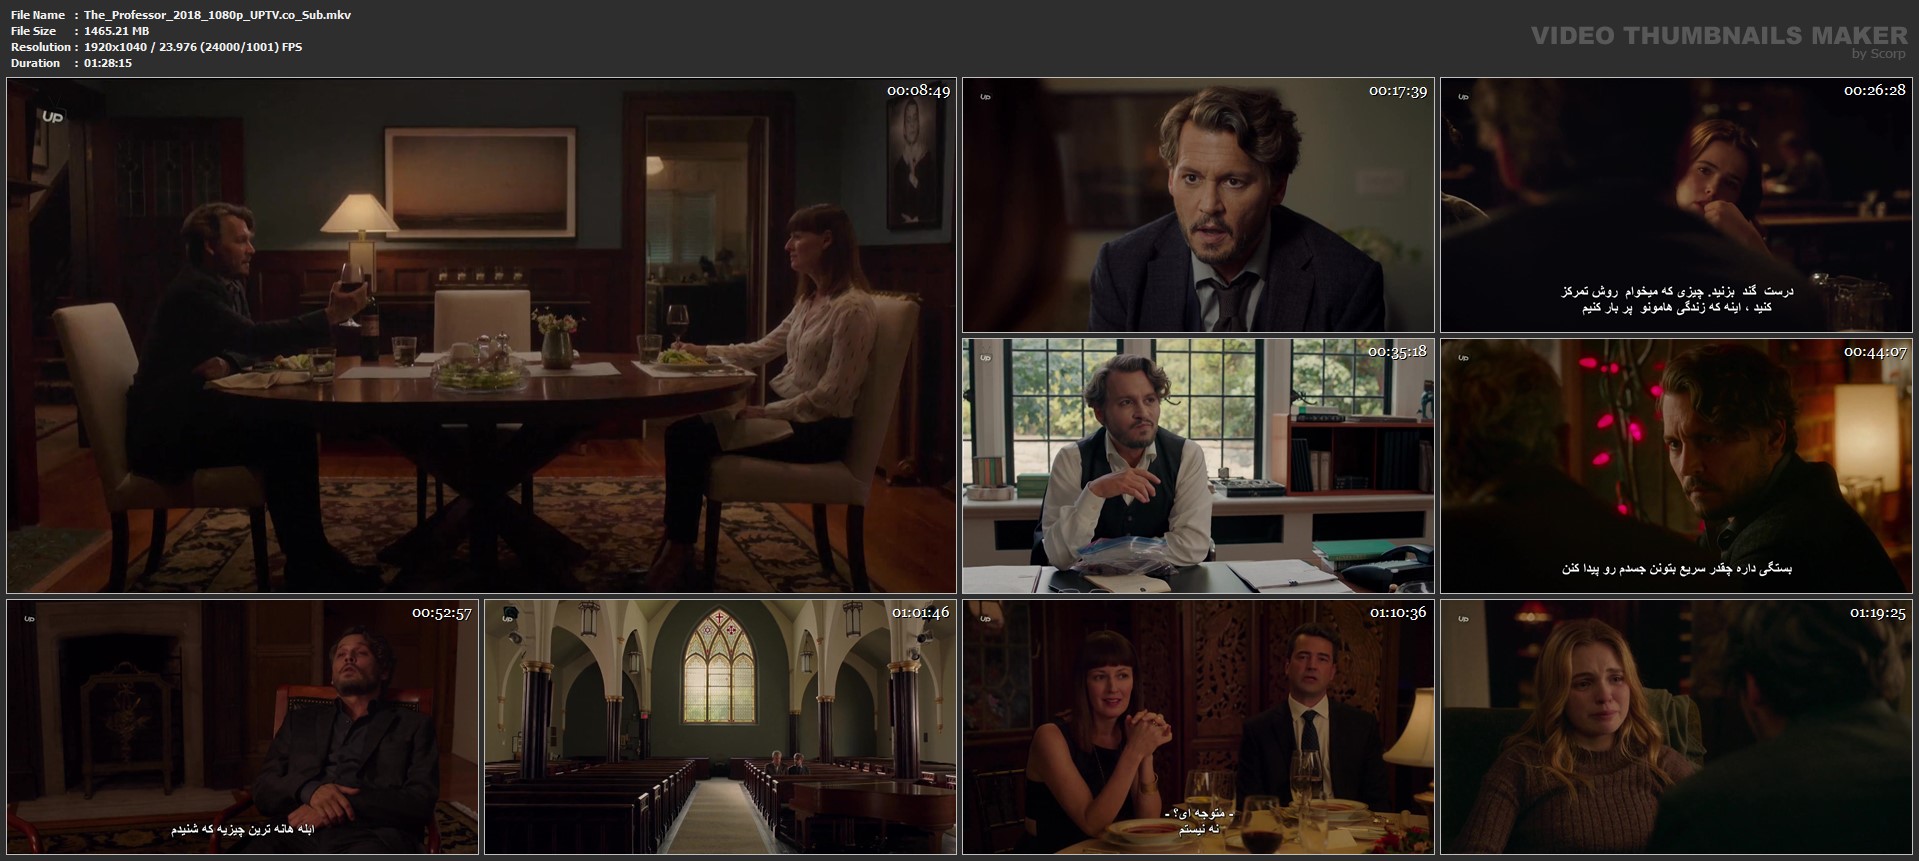Select the duration value 01:28:15
This screenshot has height=861, width=1919.
108,63
